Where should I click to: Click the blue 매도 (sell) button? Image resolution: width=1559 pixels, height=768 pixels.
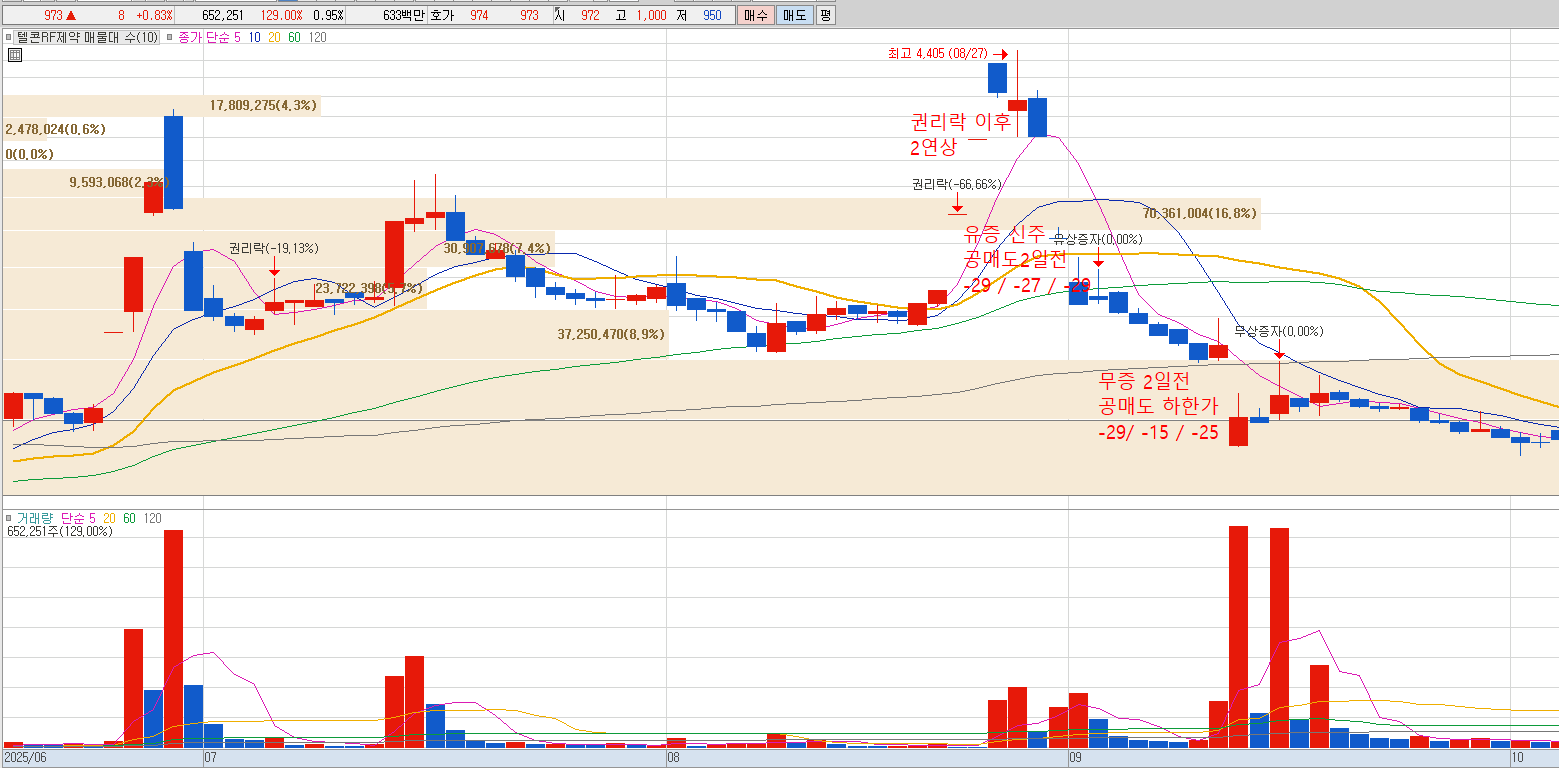tap(794, 15)
